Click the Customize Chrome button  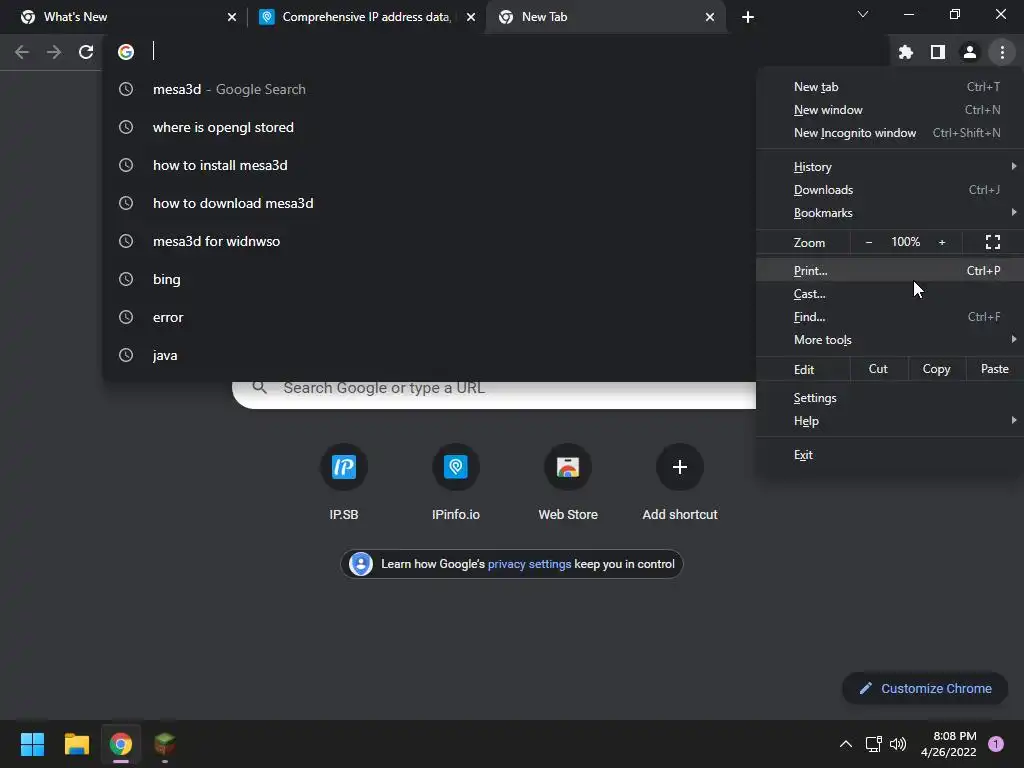click(x=925, y=688)
